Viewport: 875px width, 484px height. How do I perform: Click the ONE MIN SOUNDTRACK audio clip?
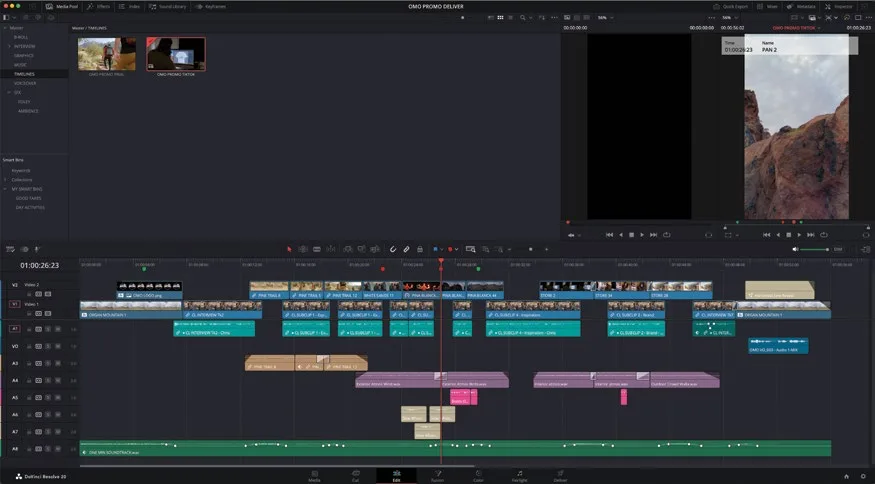point(455,448)
